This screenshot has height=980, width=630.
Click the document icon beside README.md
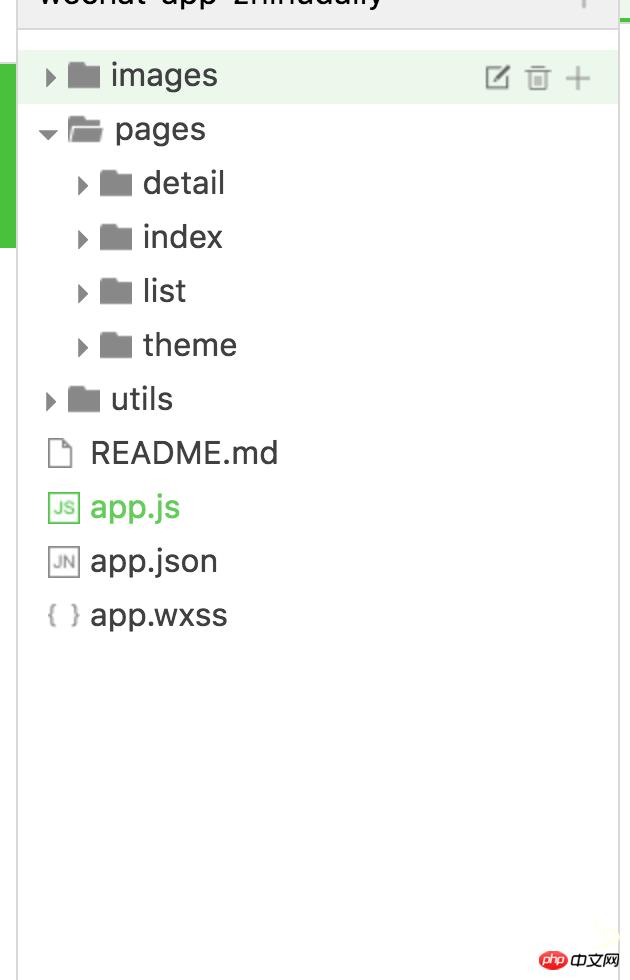(61, 454)
